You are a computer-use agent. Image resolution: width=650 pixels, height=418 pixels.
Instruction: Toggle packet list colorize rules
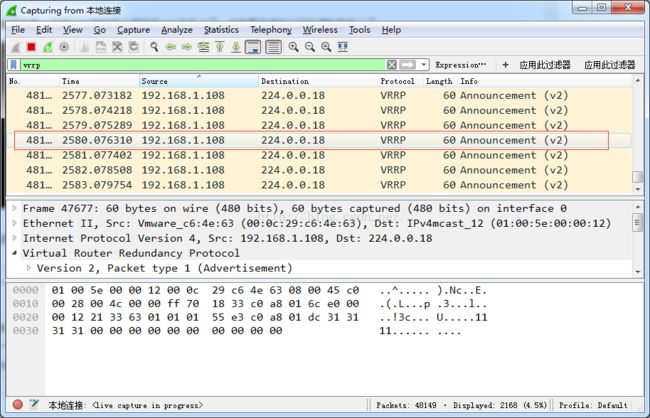[273, 47]
